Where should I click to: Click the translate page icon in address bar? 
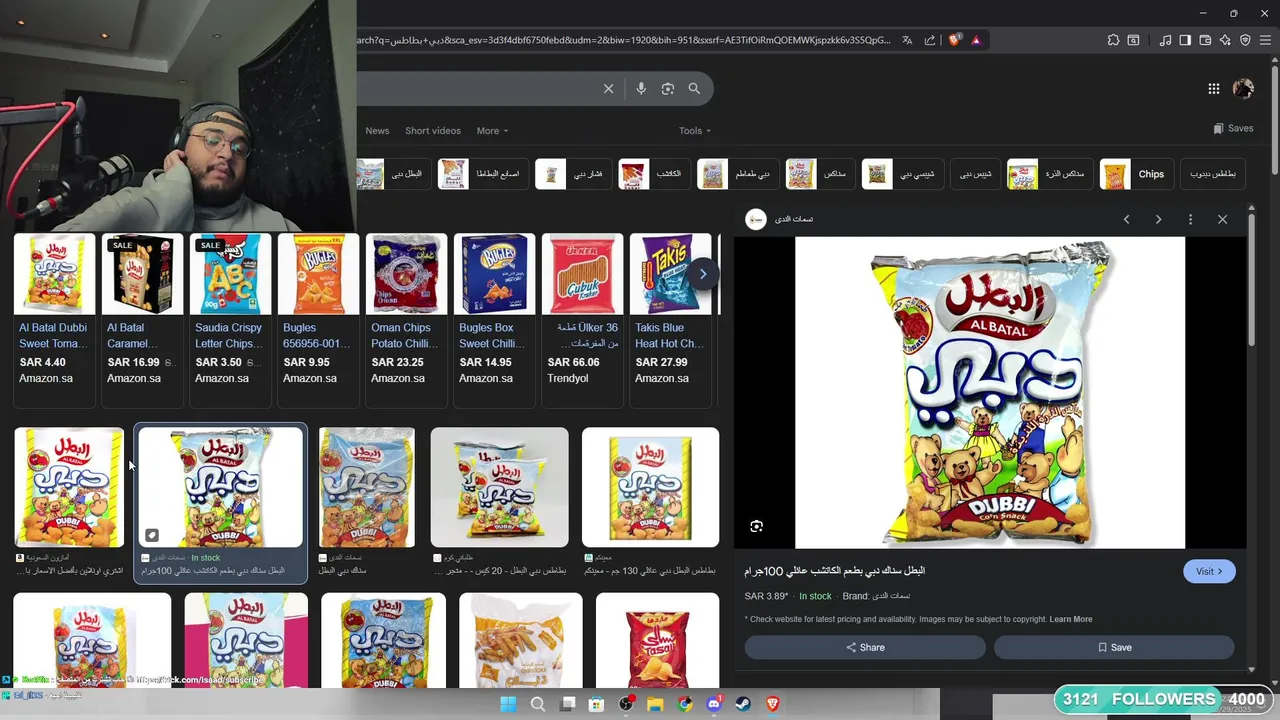(907, 40)
